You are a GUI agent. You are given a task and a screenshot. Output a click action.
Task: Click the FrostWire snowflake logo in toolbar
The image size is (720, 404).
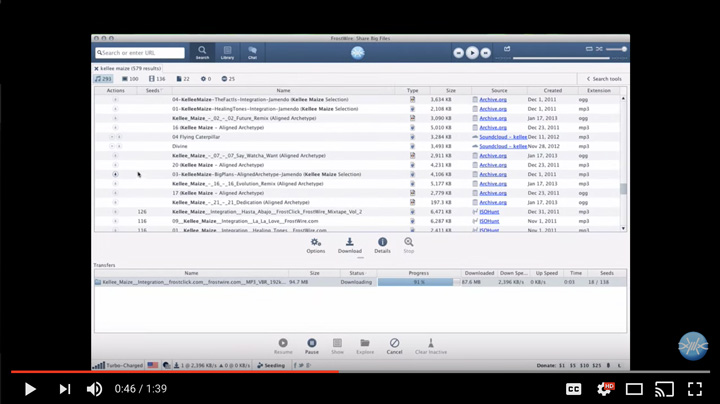pyautogui.click(x=358, y=52)
